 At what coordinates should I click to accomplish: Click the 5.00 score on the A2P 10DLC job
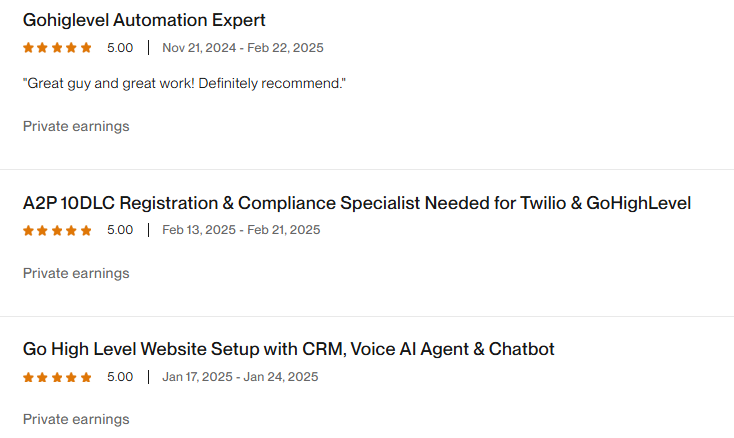coord(120,230)
